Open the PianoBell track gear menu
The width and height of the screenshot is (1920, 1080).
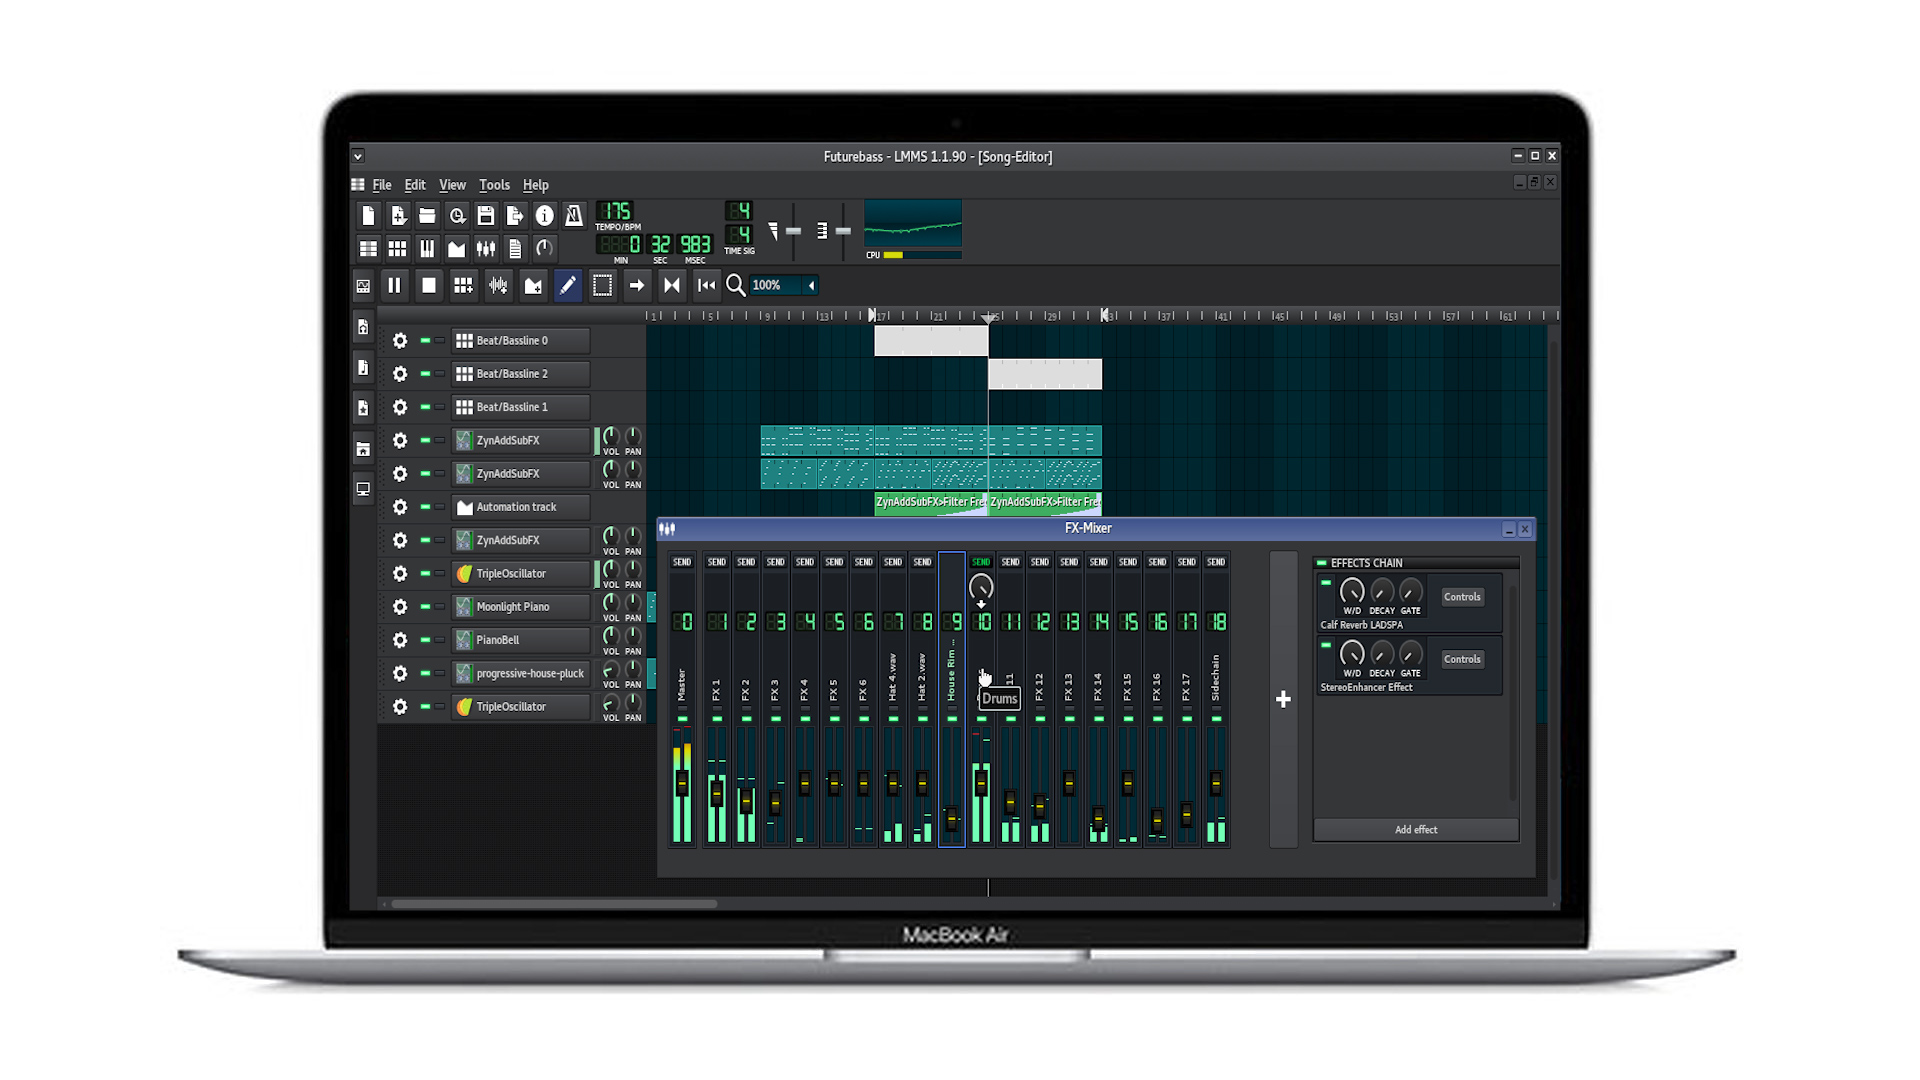point(400,640)
